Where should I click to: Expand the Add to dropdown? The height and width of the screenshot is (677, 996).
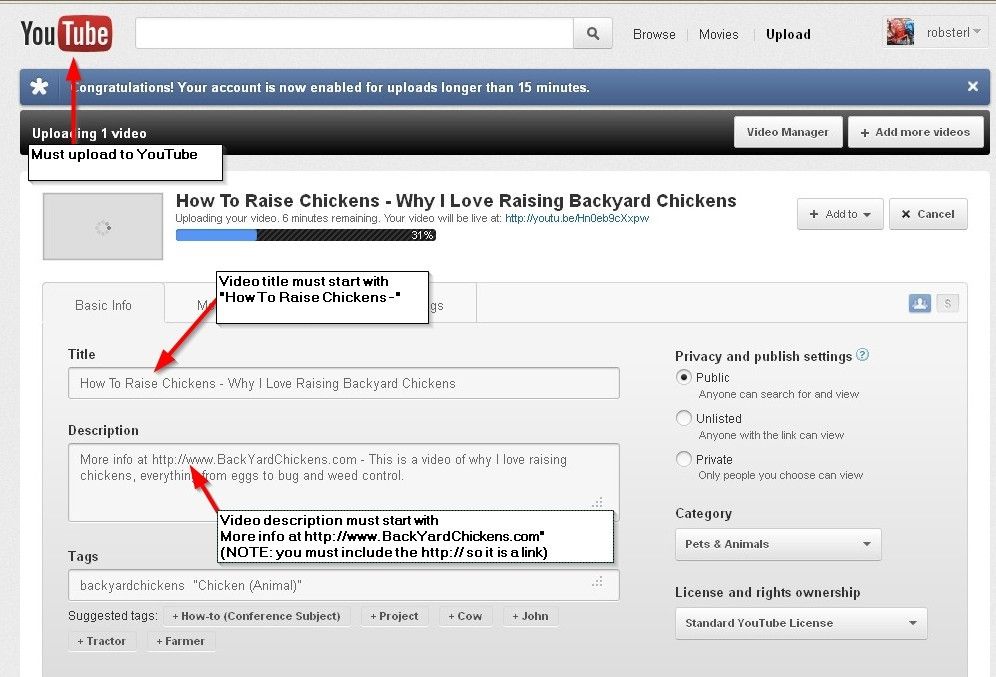click(x=840, y=214)
